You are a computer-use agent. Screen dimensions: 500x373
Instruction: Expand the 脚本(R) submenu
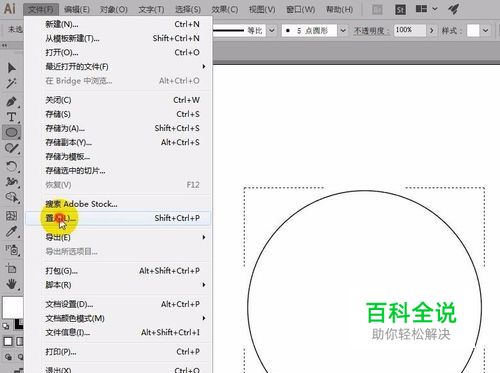coord(118,285)
